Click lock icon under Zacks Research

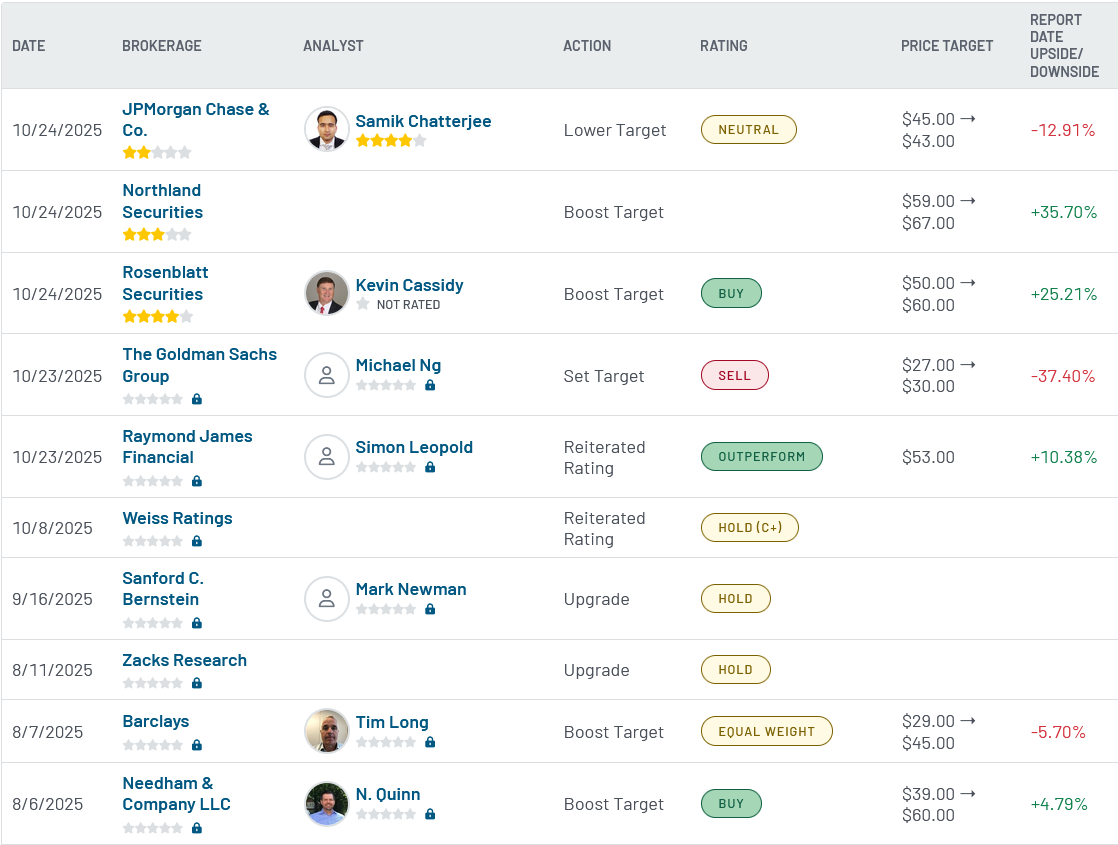(197, 682)
